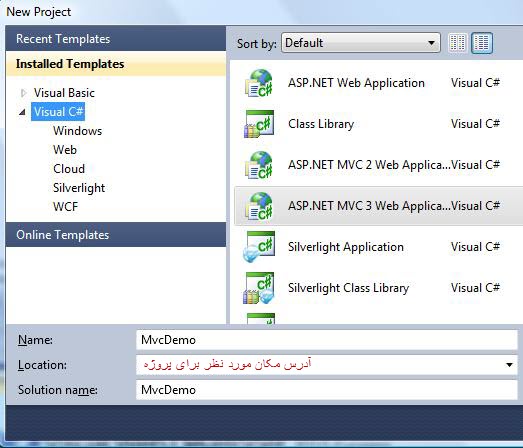
Task: Click the ASP.NET MVC 2 Web Application icon
Action: click(x=259, y=165)
